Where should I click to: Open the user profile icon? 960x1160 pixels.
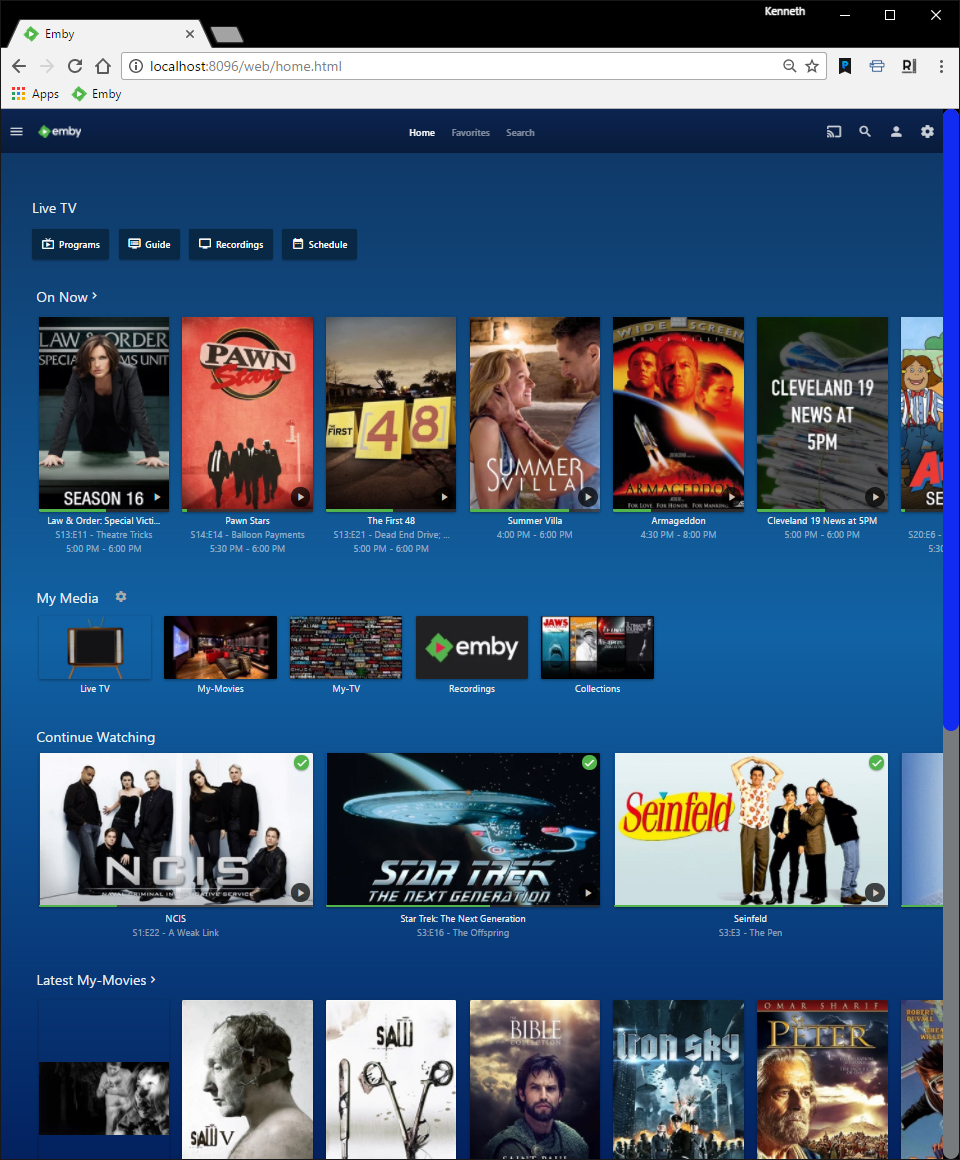pyautogui.click(x=896, y=132)
